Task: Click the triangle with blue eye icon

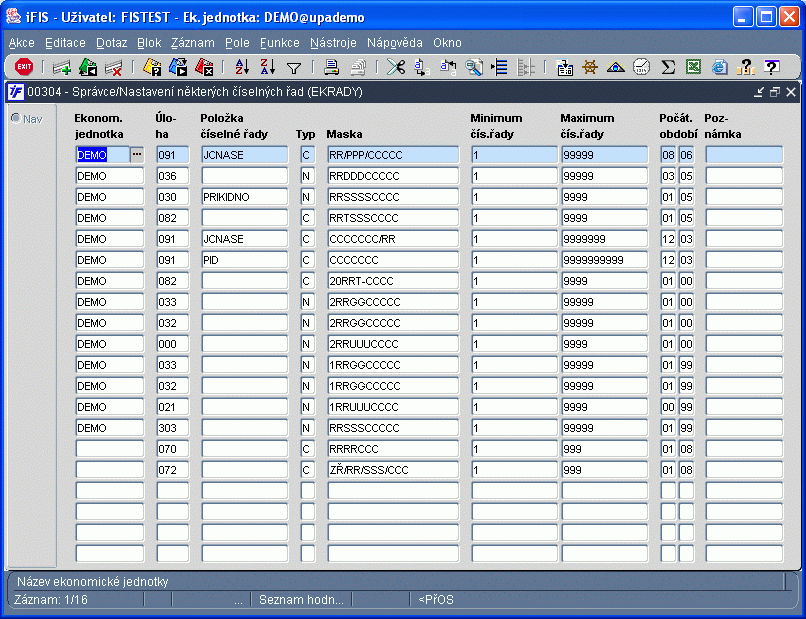Action: click(615, 67)
